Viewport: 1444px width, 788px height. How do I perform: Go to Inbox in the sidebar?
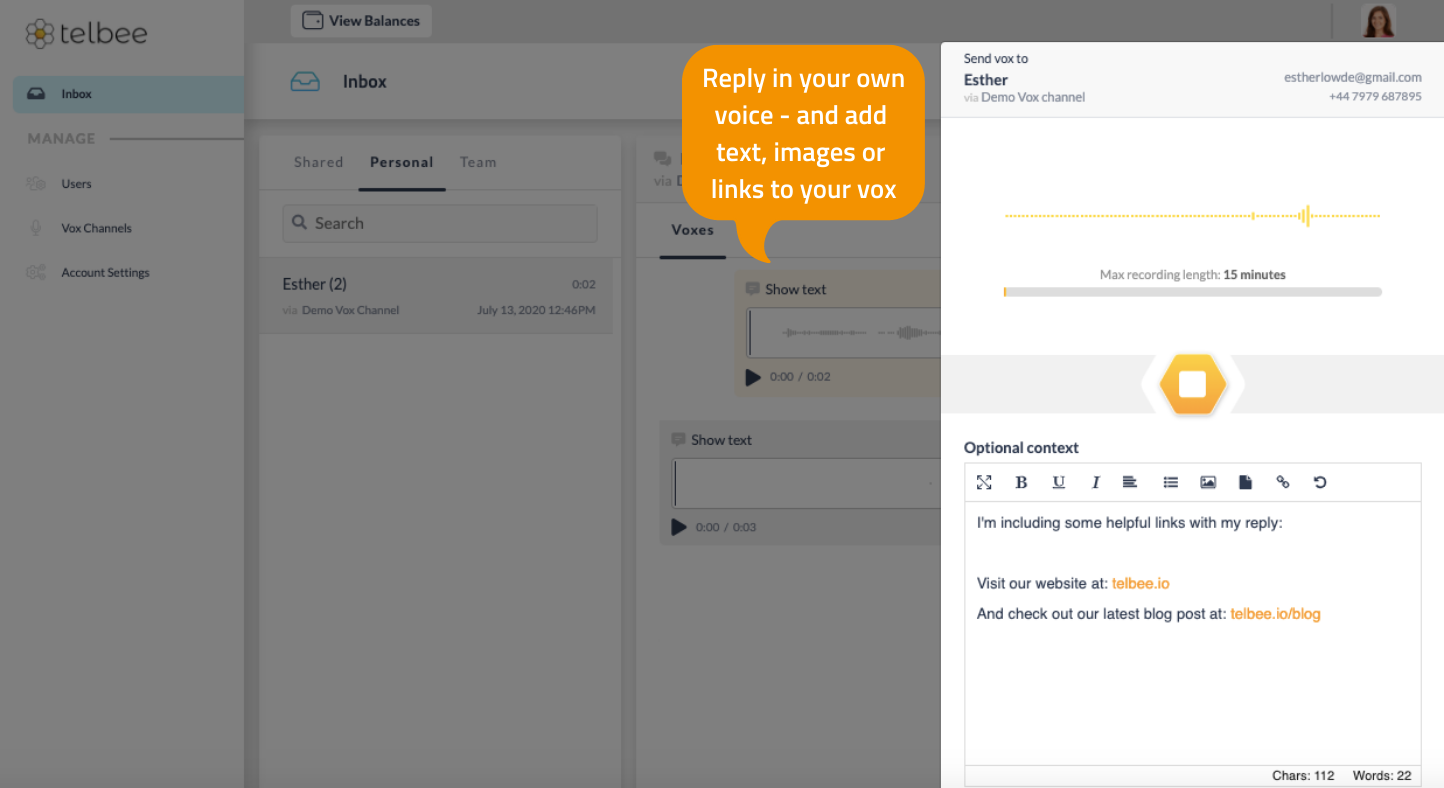pyautogui.click(x=128, y=94)
